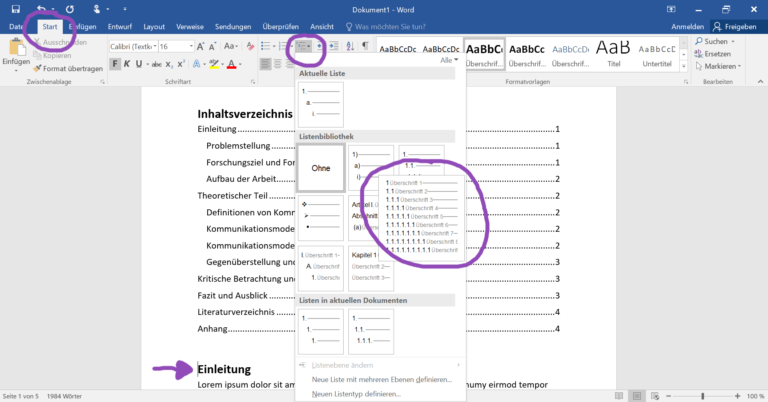Viewport: 768px width, 402px height.
Task: Show paragraph marks with pilcrow icon
Action: click(x=366, y=46)
